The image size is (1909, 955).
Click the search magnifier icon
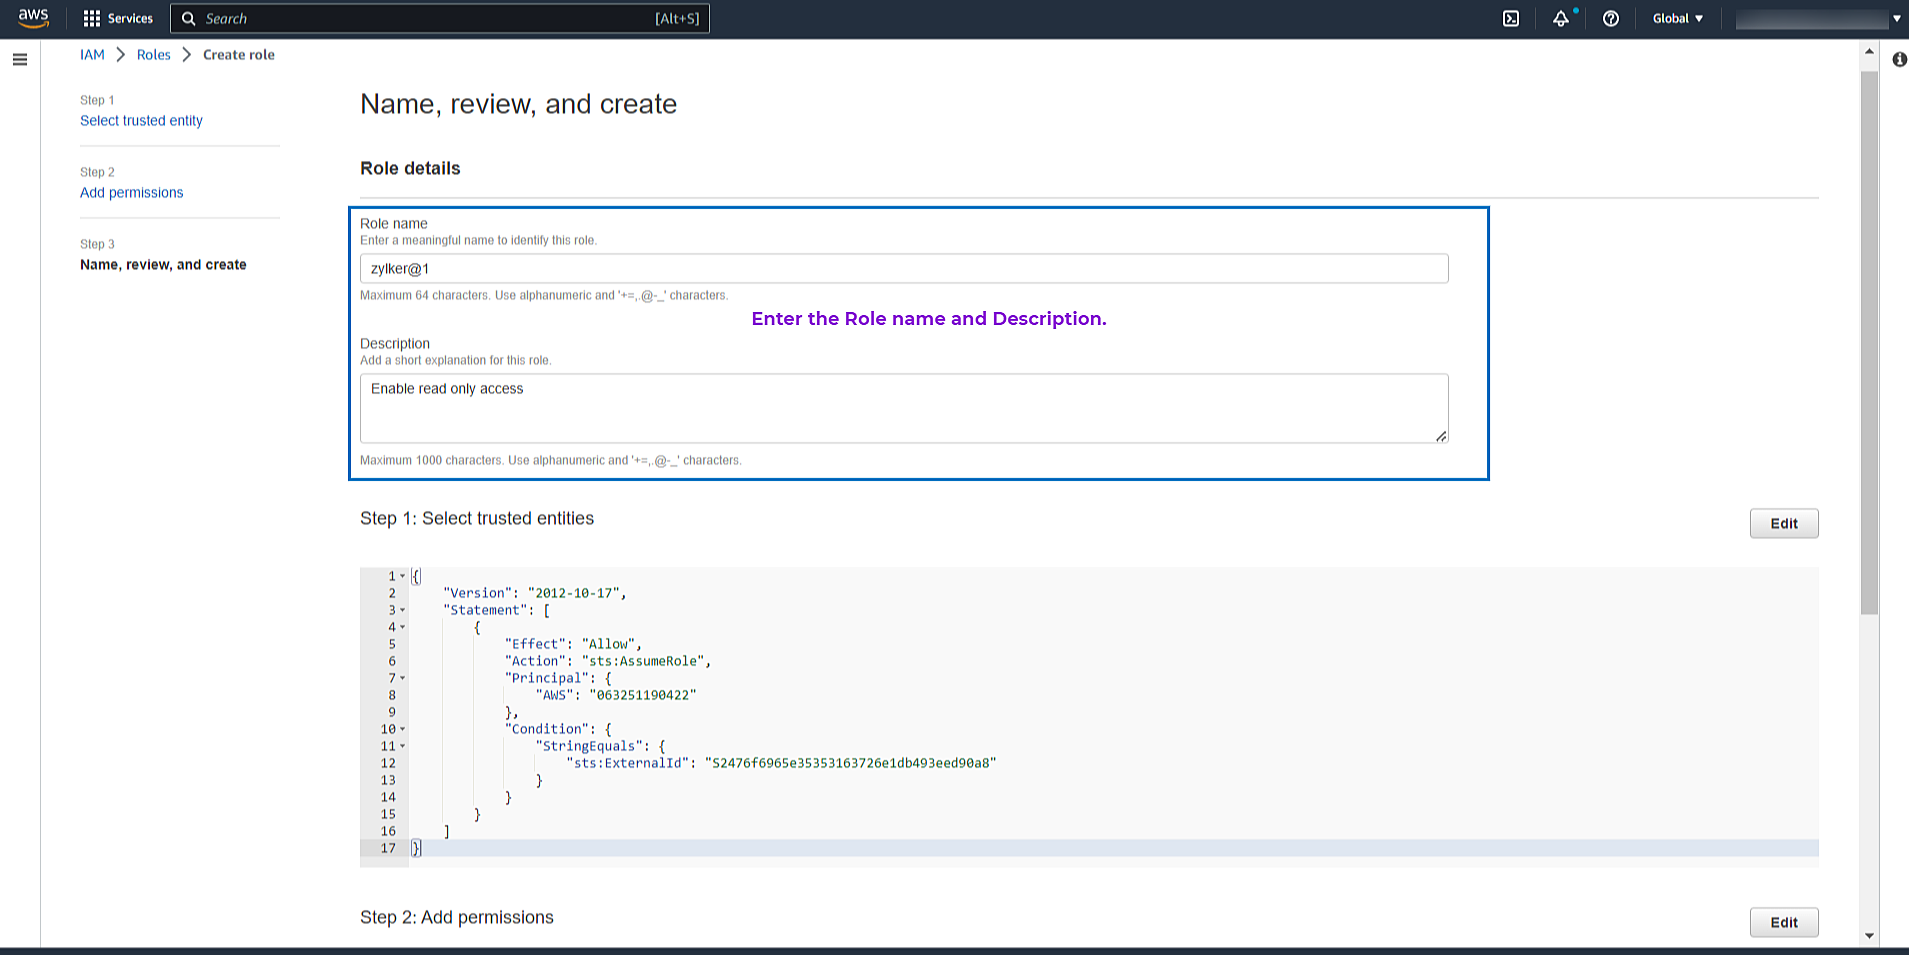[x=188, y=18]
